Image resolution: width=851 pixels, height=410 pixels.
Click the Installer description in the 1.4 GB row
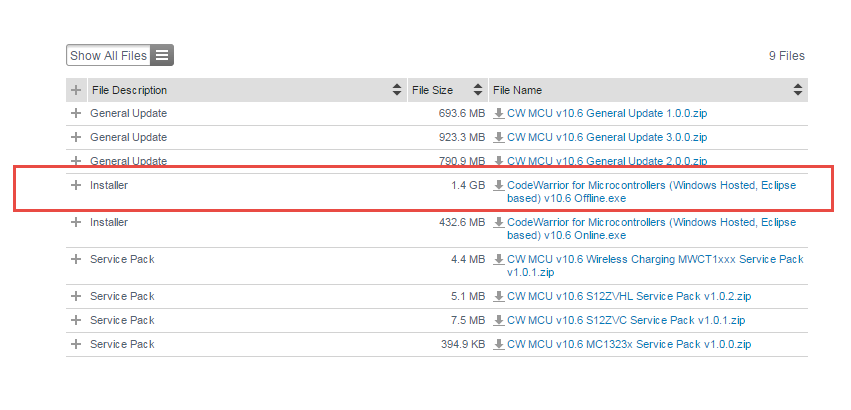tap(109, 185)
